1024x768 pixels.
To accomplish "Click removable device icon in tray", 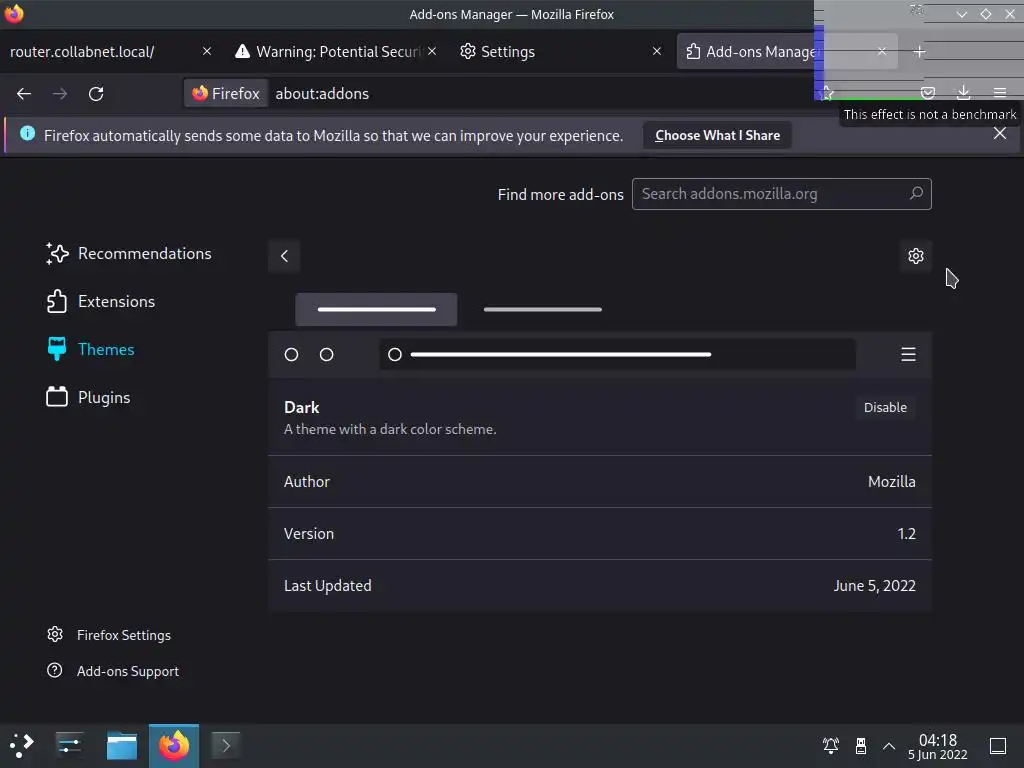I will coord(861,745).
